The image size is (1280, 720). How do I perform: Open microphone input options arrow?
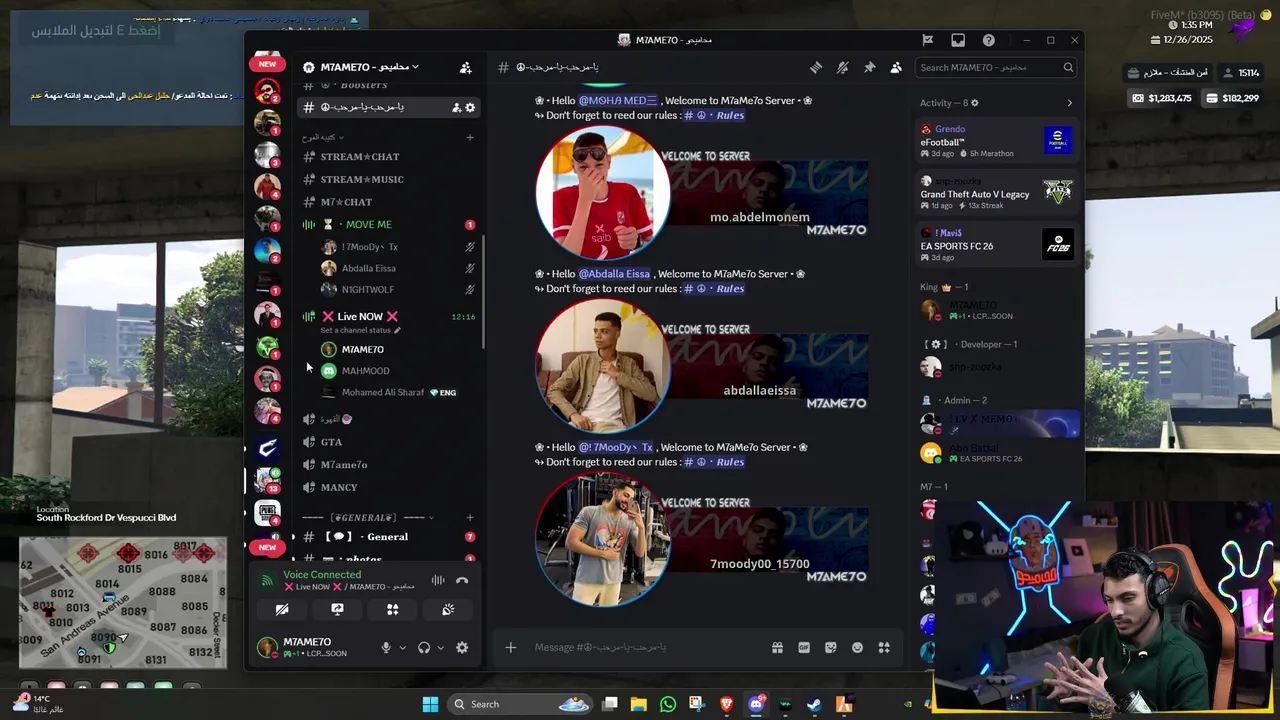[x=403, y=647]
